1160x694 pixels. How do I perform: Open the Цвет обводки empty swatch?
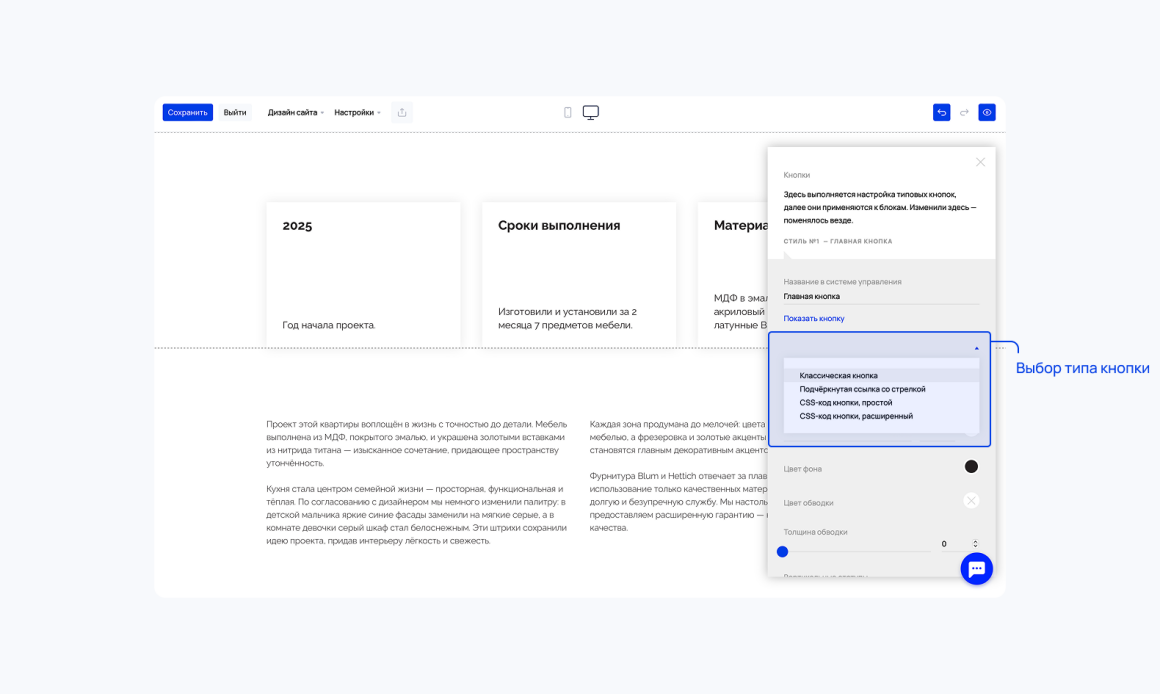click(971, 501)
